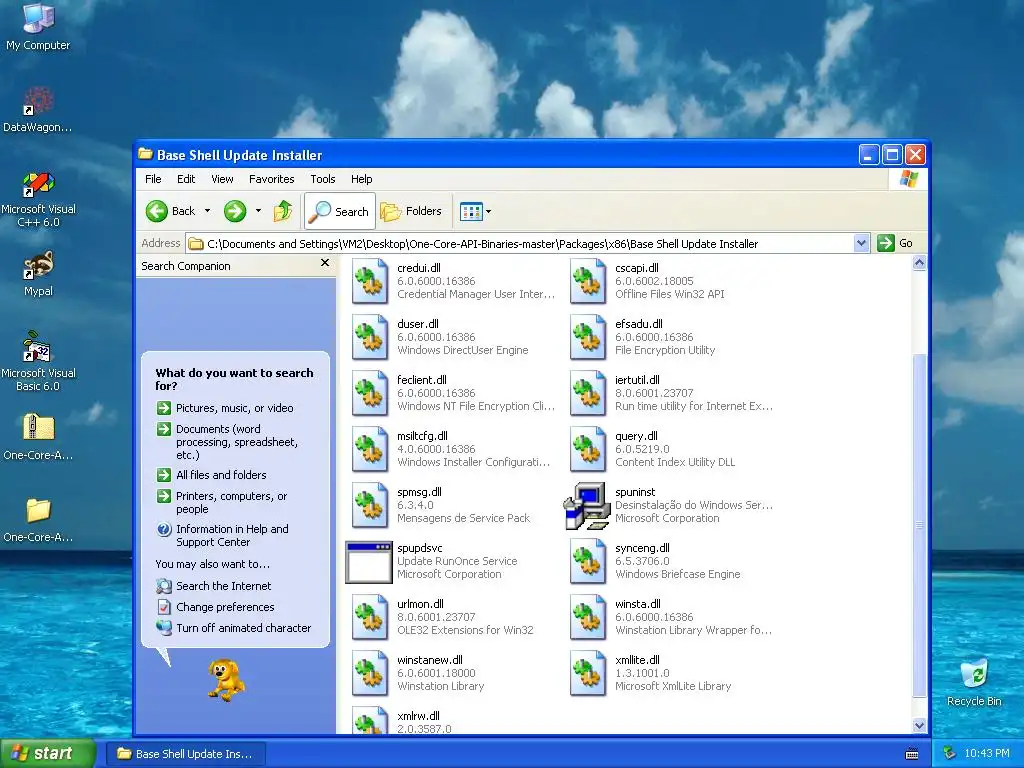
Task: Open the View menu
Action: coord(222,179)
